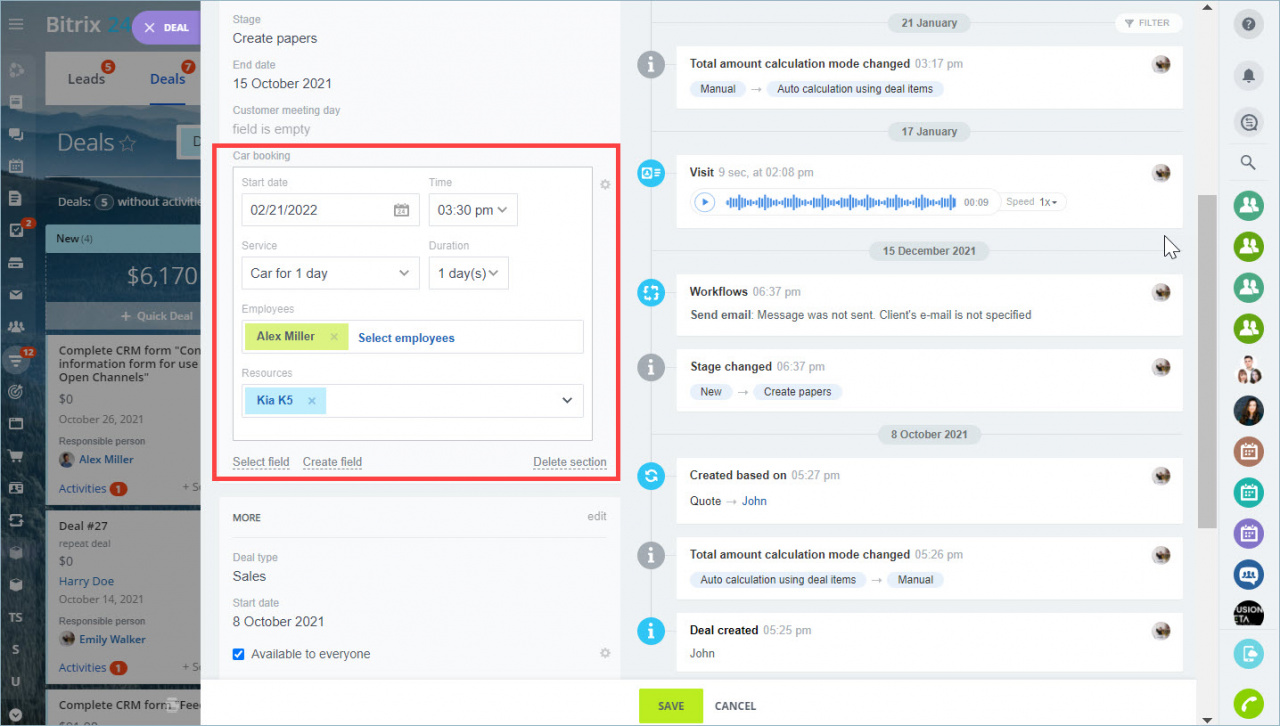The image size is (1280, 726).
Task: Open the CRM icon with 12 badge
Action: pos(17,359)
